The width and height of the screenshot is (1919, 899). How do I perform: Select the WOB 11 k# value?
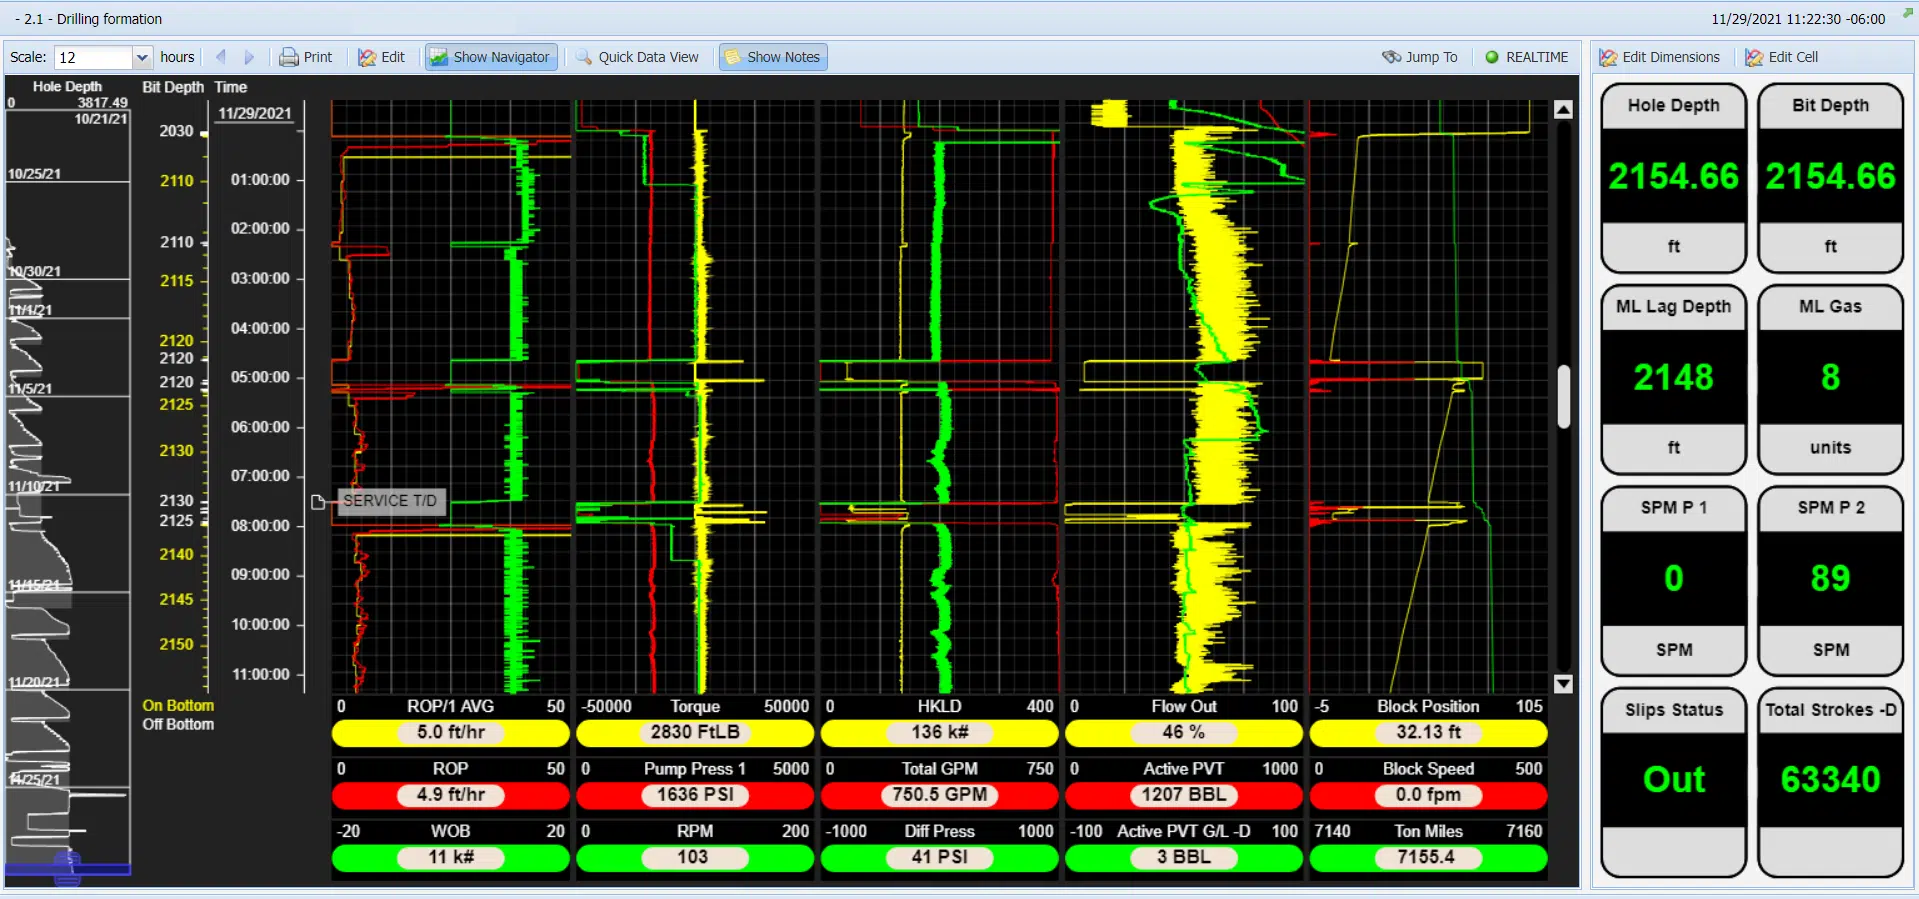pyautogui.click(x=451, y=857)
